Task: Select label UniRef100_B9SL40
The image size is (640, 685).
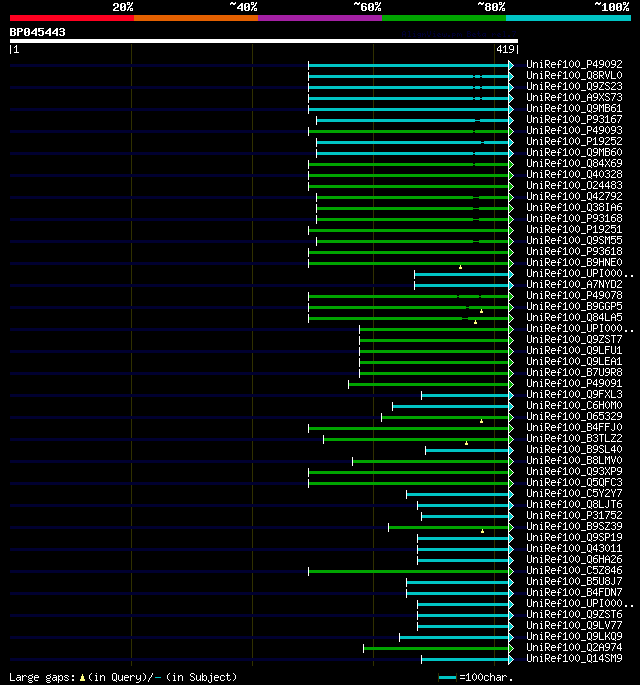Action: tap(574, 450)
